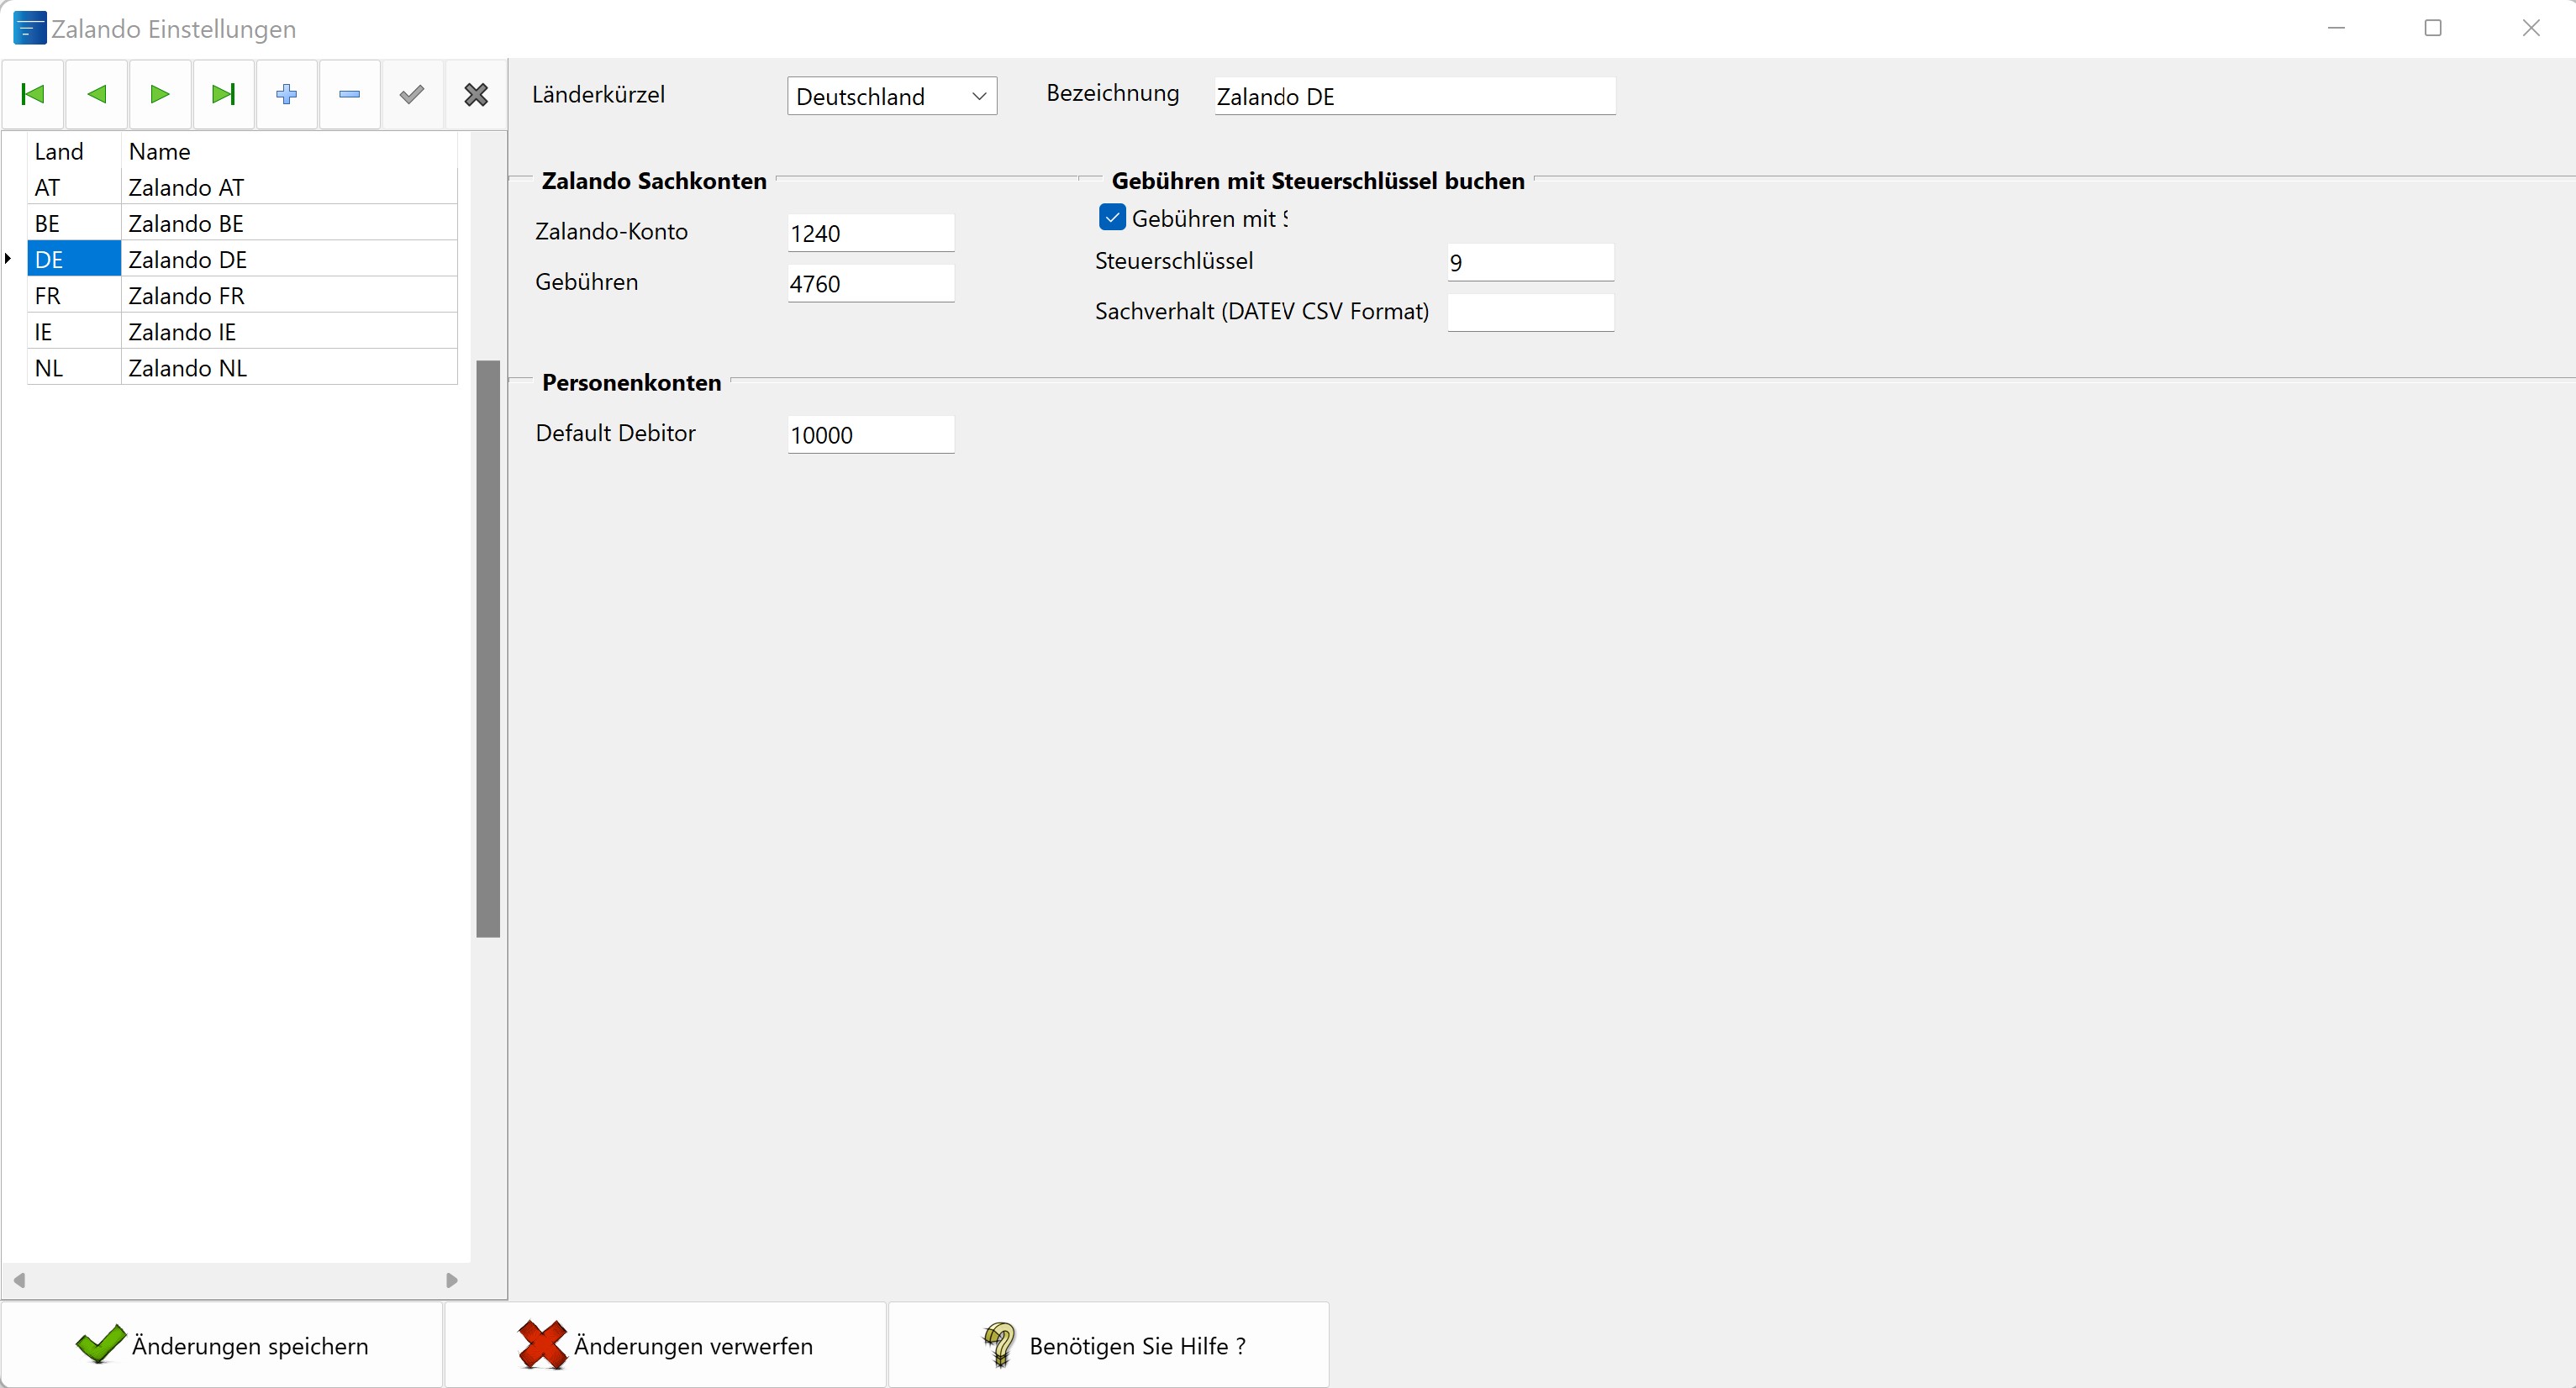
Task: Delete record with minus icon
Action: coord(349,94)
